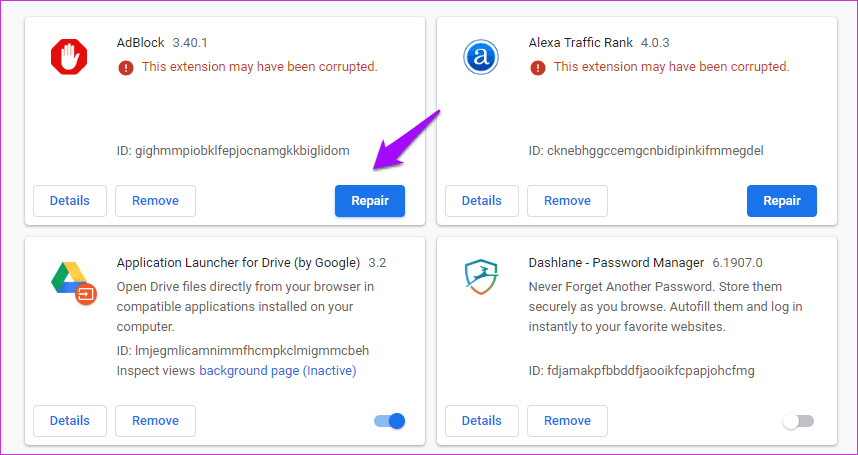Disable the Application Launcher for Drive toggle
Image resolution: width=858 pixels, height=455 pixels.
(x=390, y=421)
